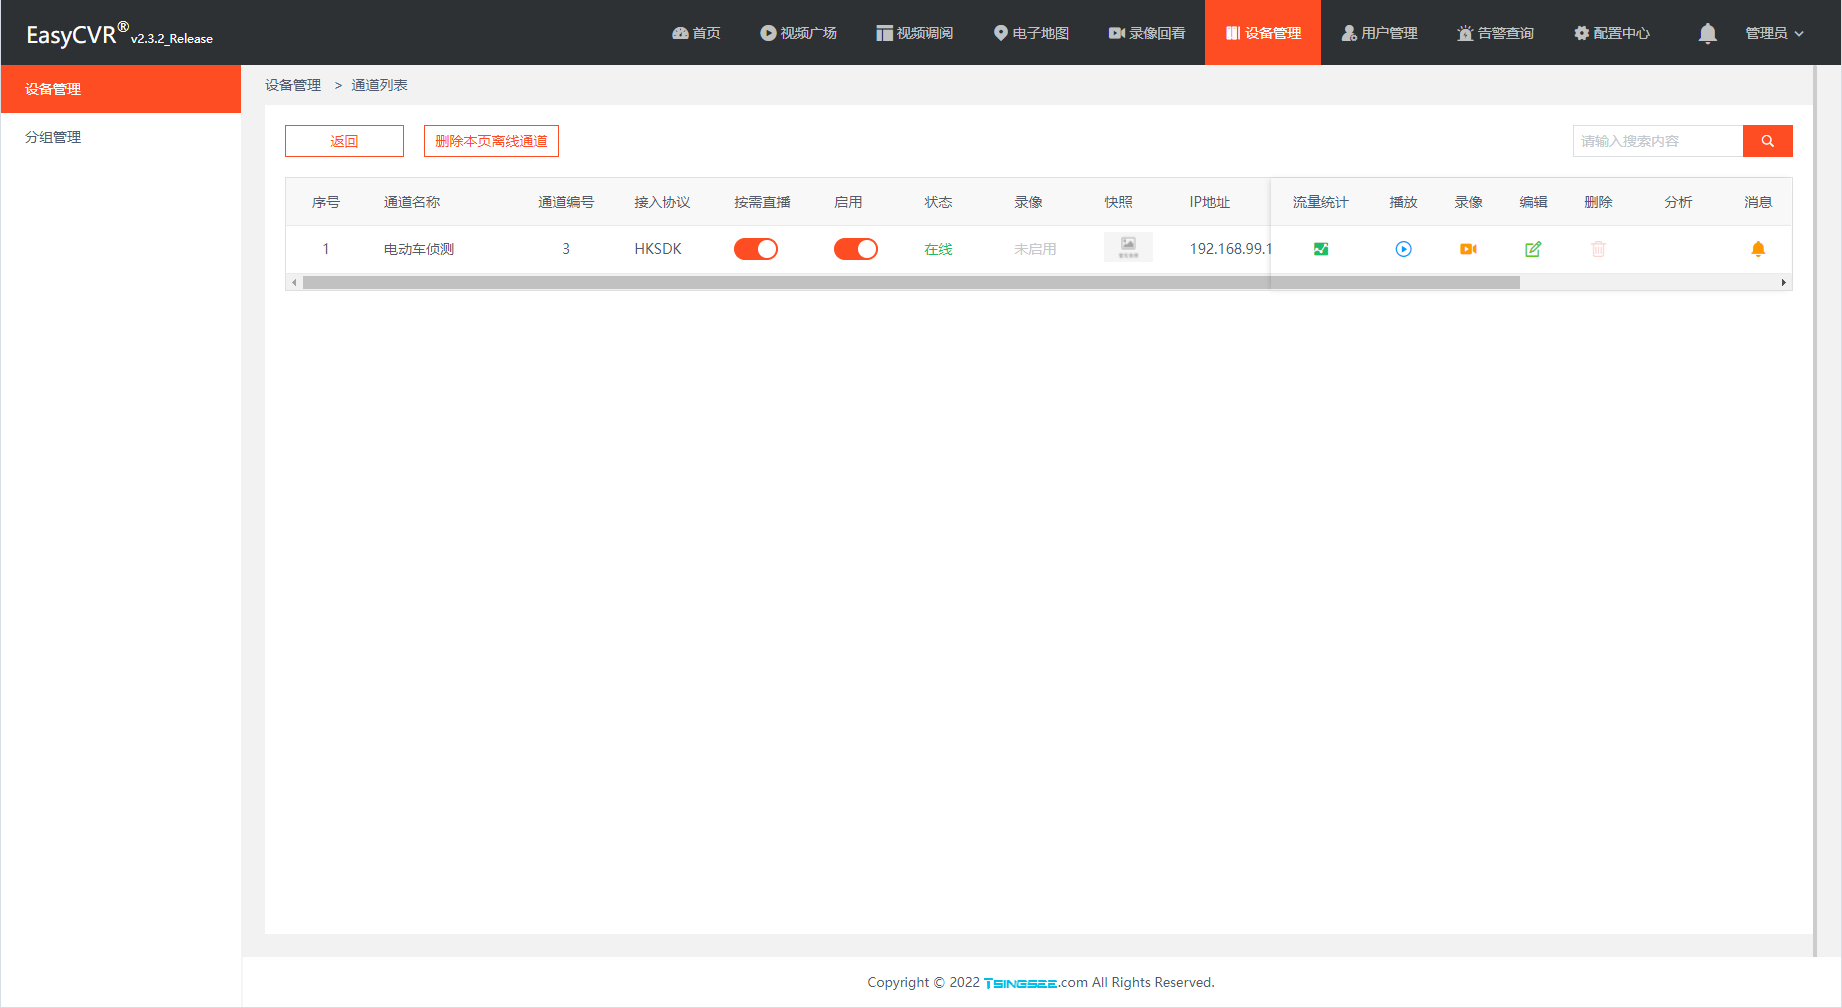Viewport: 1842px width, 1008px height.
Task: Click the orange recording camera icon
Action: pos(1468,249)
